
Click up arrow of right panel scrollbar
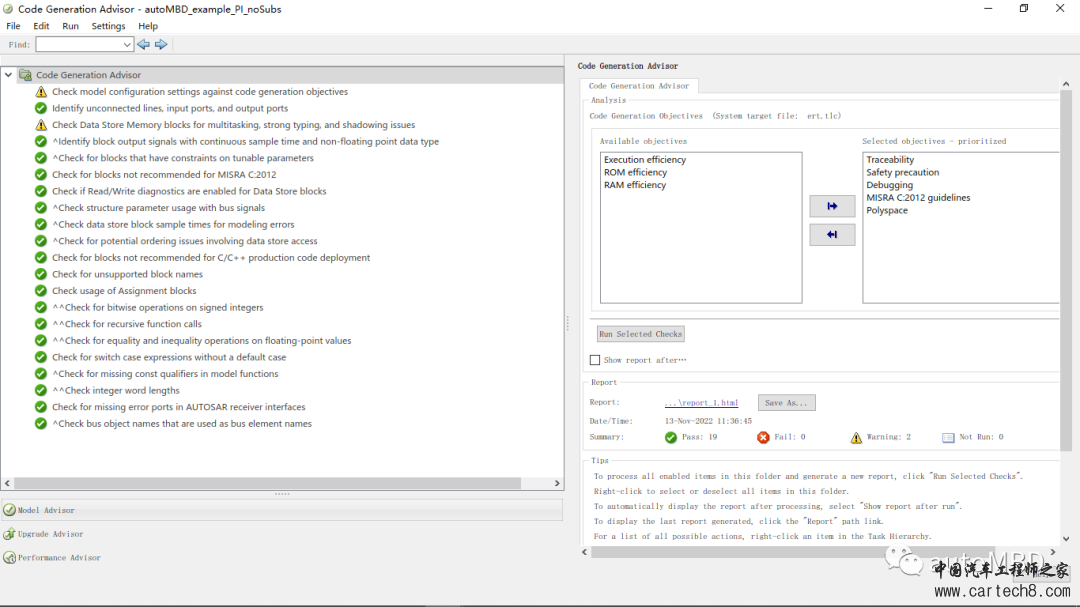pyautogui.click(x=1066, y=84)
